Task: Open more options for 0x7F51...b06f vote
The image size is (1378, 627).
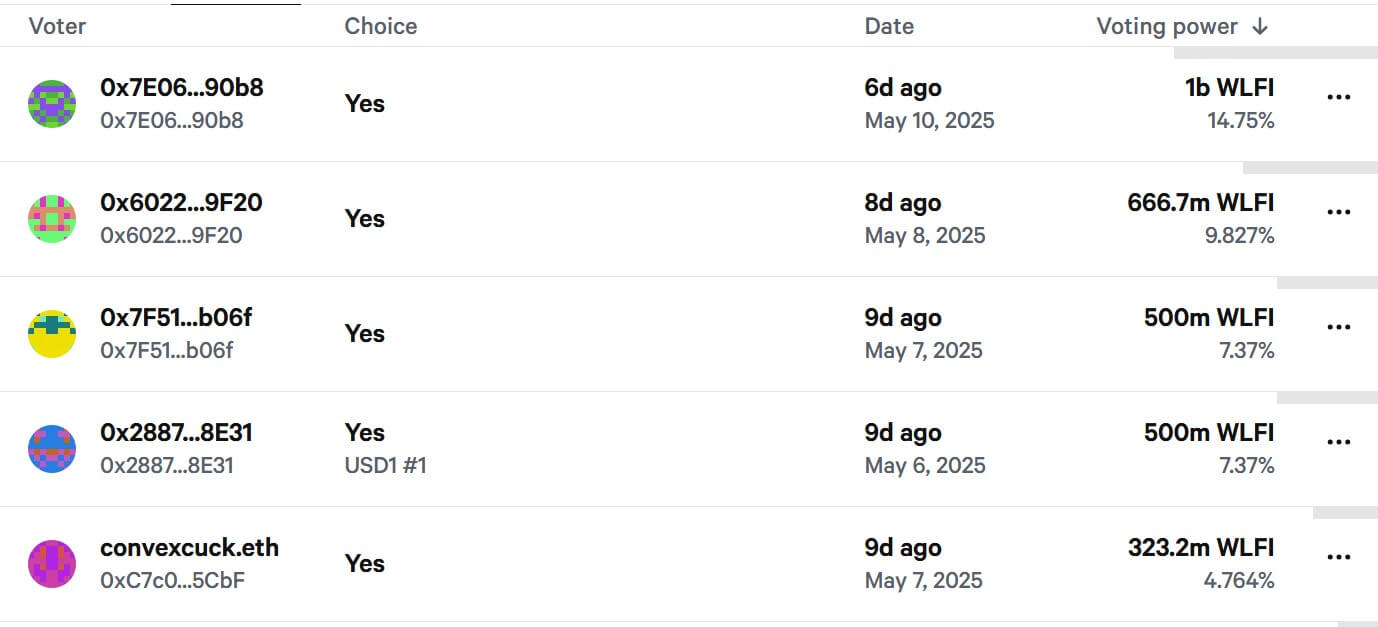Action: pos(1338,327)
